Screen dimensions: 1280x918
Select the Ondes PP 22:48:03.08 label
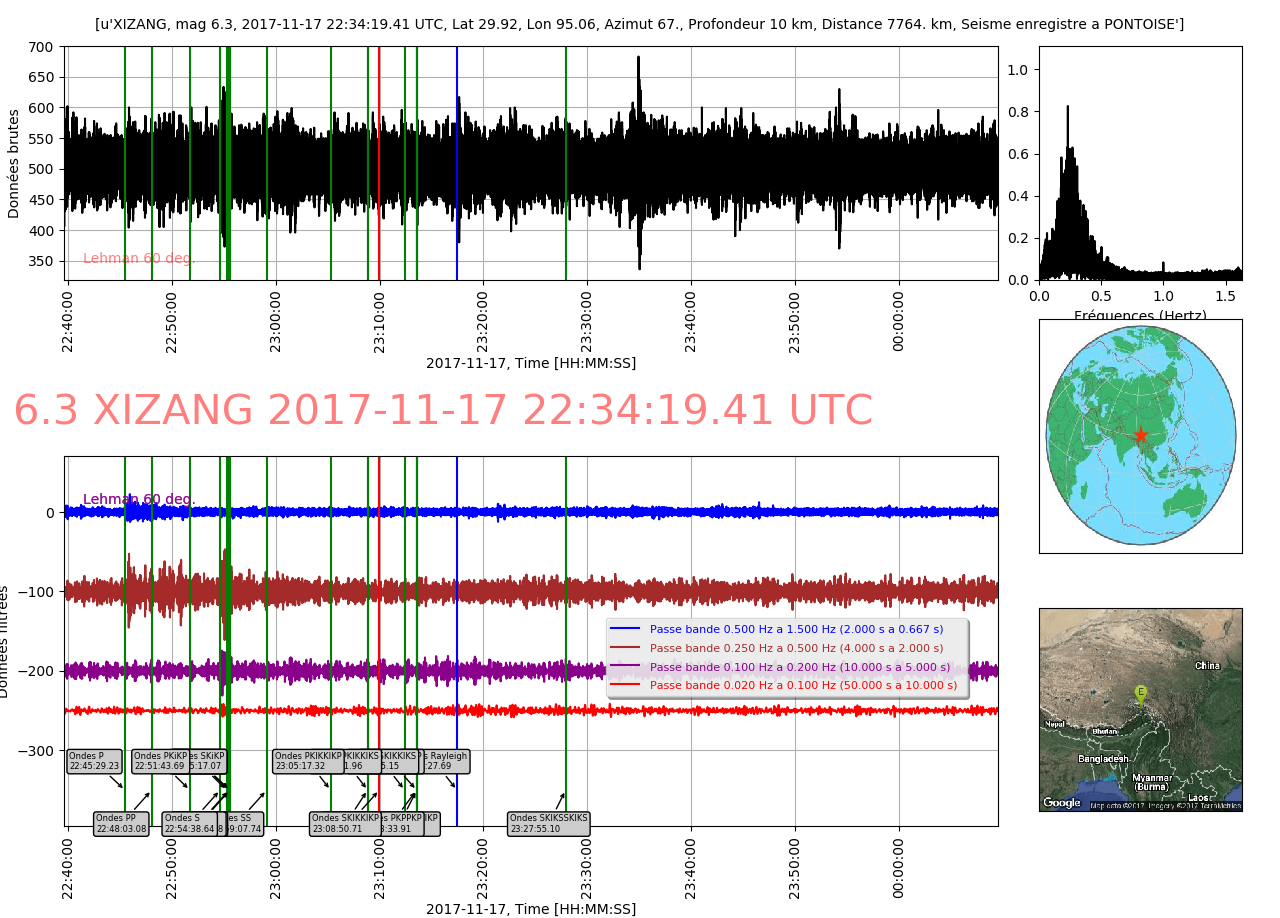(x=121, y=823)
